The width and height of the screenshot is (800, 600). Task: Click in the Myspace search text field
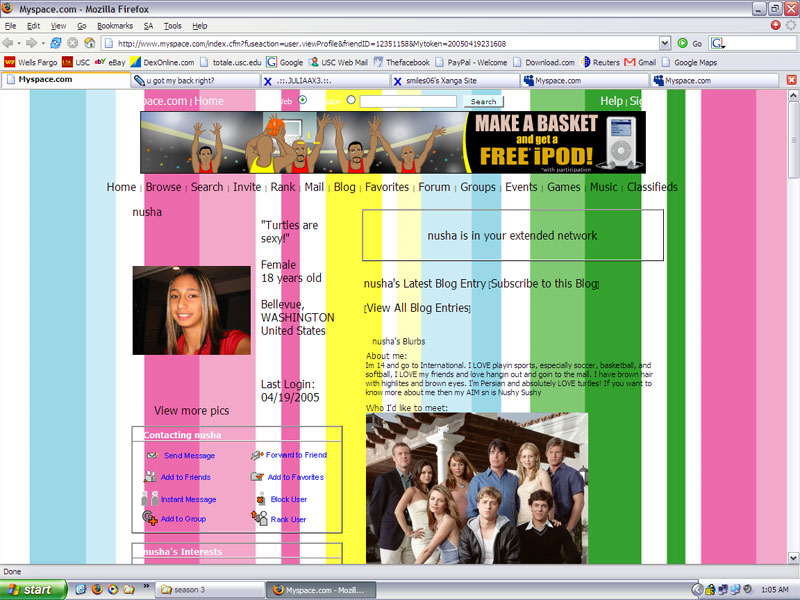pyautogui.click(x=408, y=102)
